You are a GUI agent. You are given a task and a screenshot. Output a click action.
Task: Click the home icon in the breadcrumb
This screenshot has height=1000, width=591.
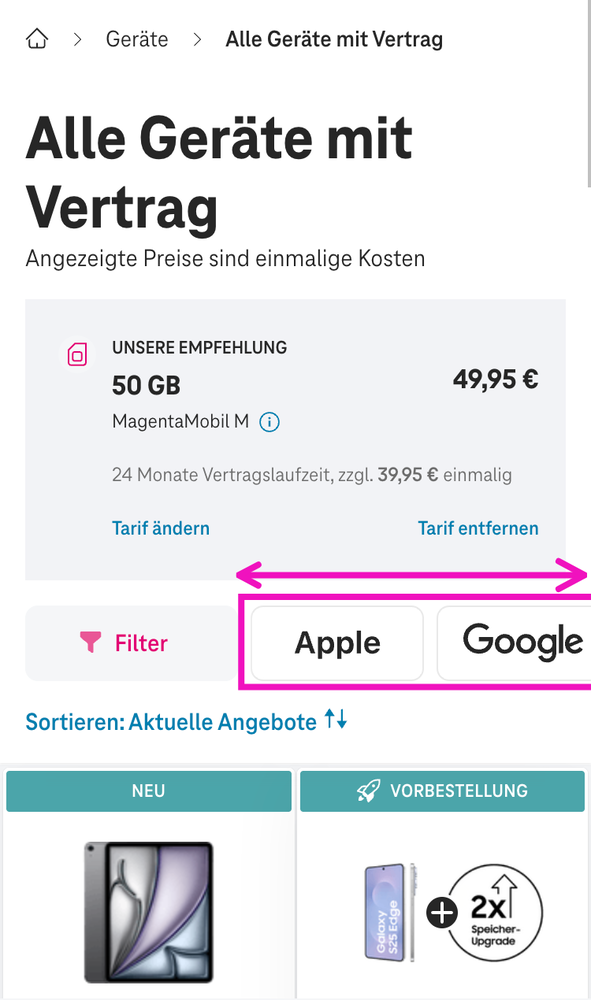pos(36,38)
